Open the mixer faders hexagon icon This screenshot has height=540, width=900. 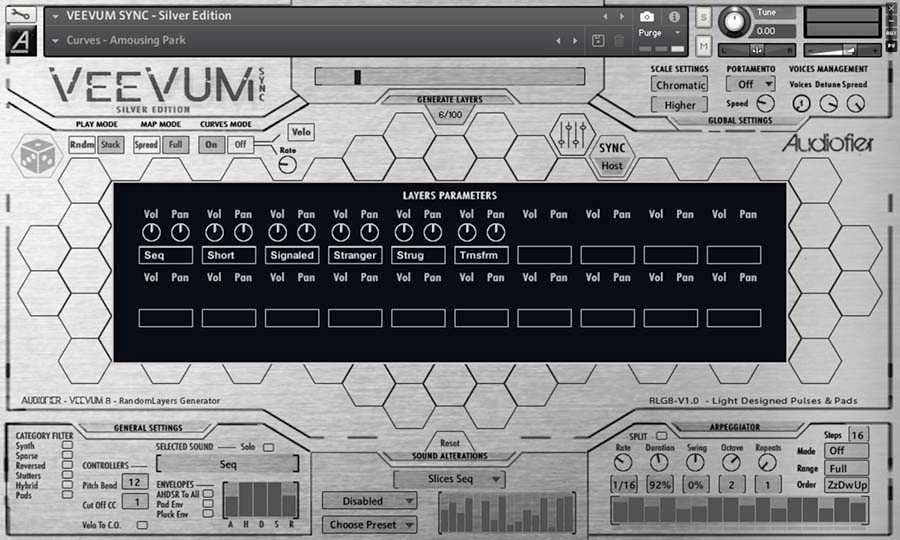click(x=574, y=135)
